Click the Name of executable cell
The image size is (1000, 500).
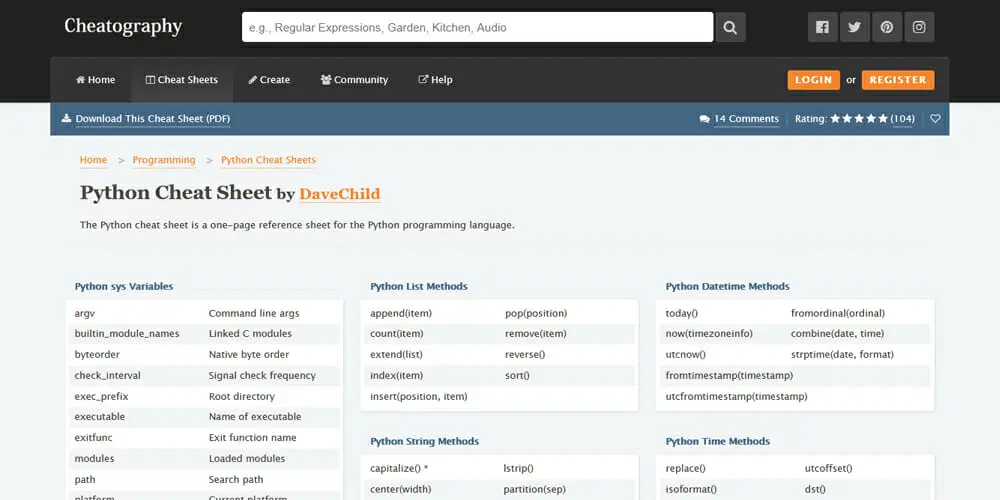click(x=255, y=416)
